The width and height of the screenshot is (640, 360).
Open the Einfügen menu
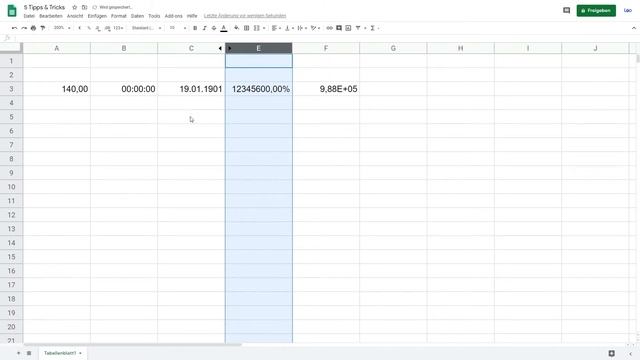coord(97,16)
